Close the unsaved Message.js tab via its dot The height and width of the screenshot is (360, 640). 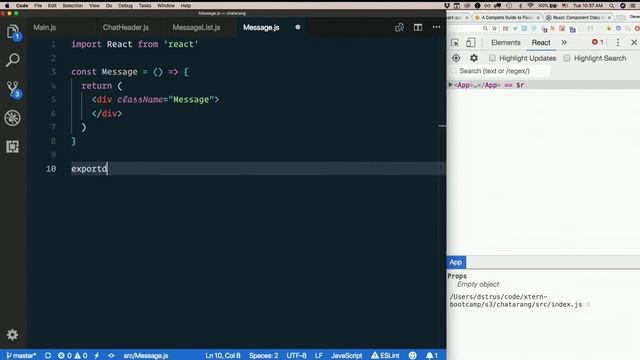[298, 27]
